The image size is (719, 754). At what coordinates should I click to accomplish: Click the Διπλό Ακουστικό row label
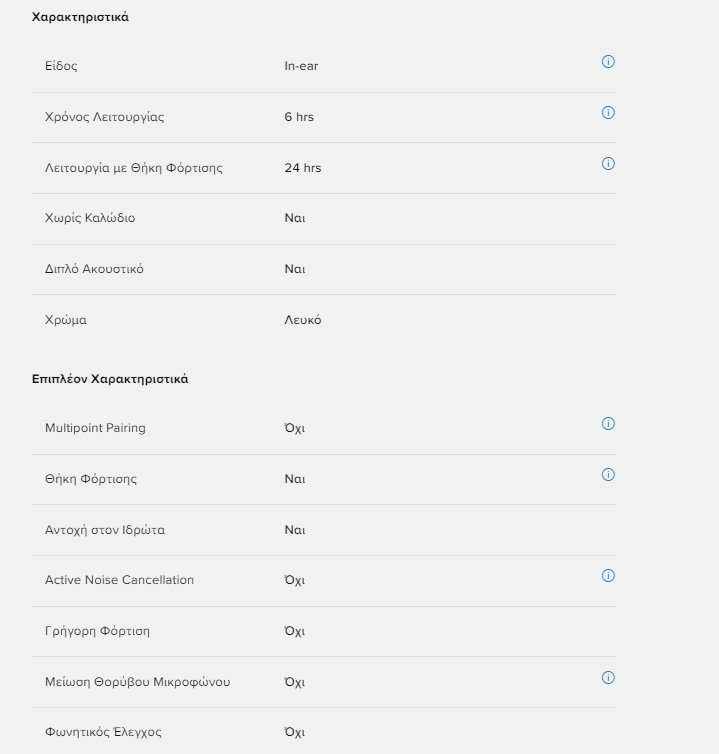point(94,269)
